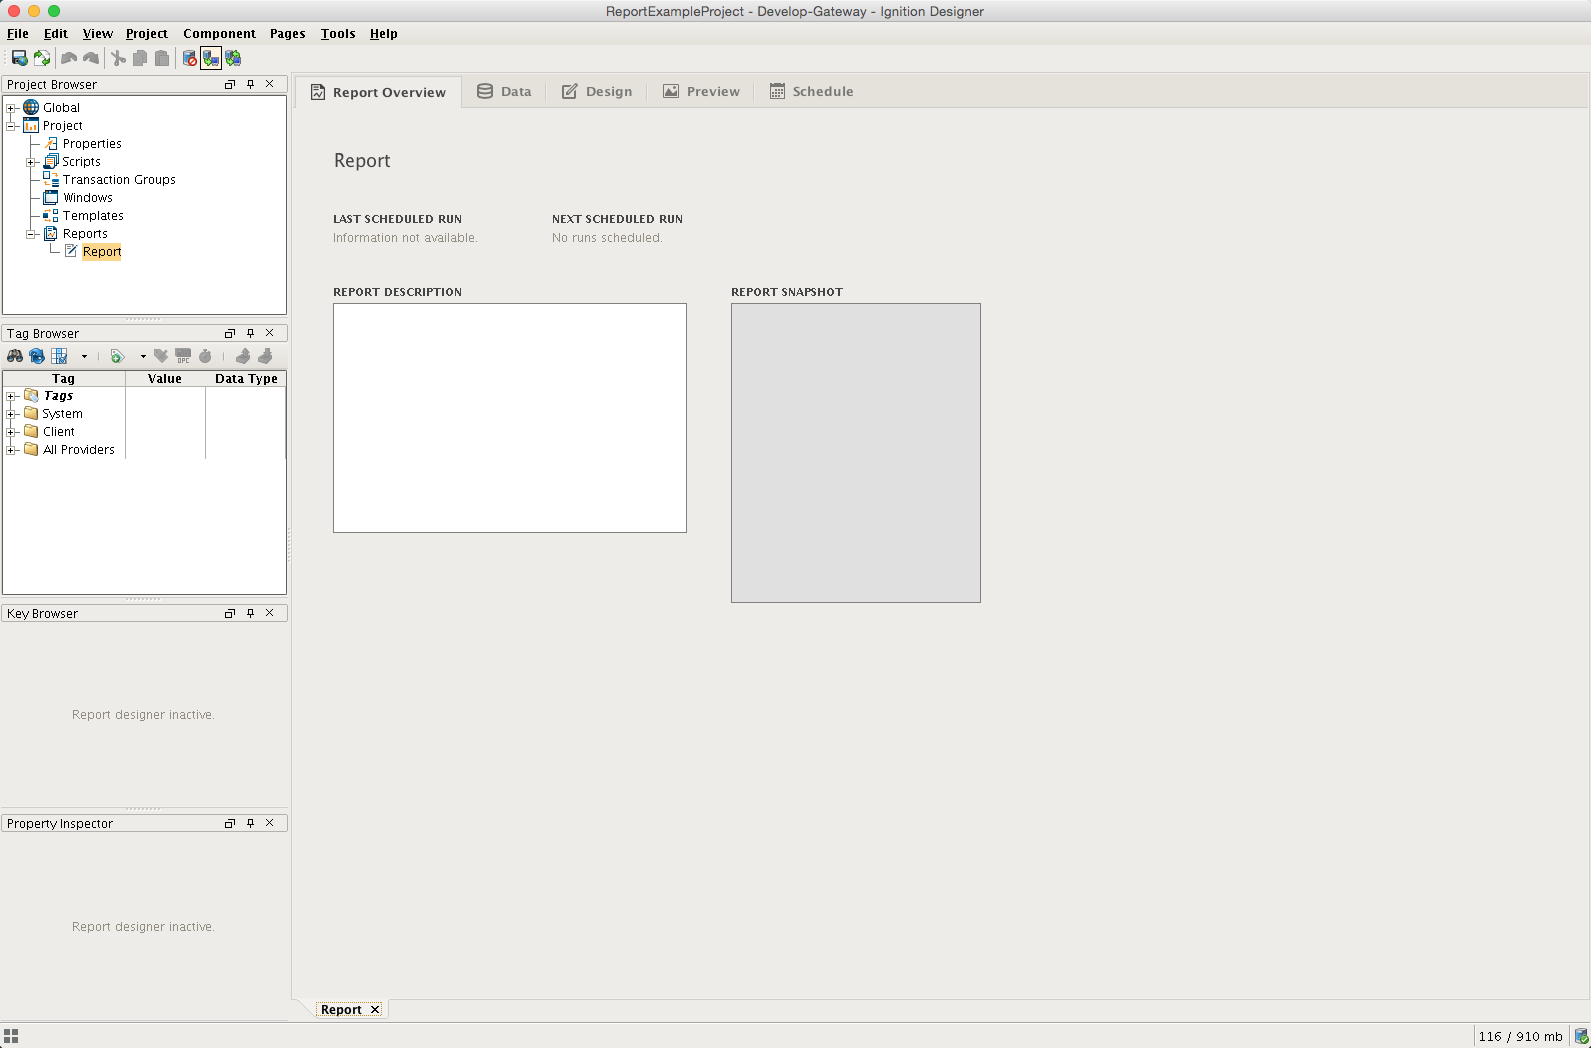The image size is (1591, 1048).
Task: Close the Report bottom tab
Action: [x=375, y=1010]
